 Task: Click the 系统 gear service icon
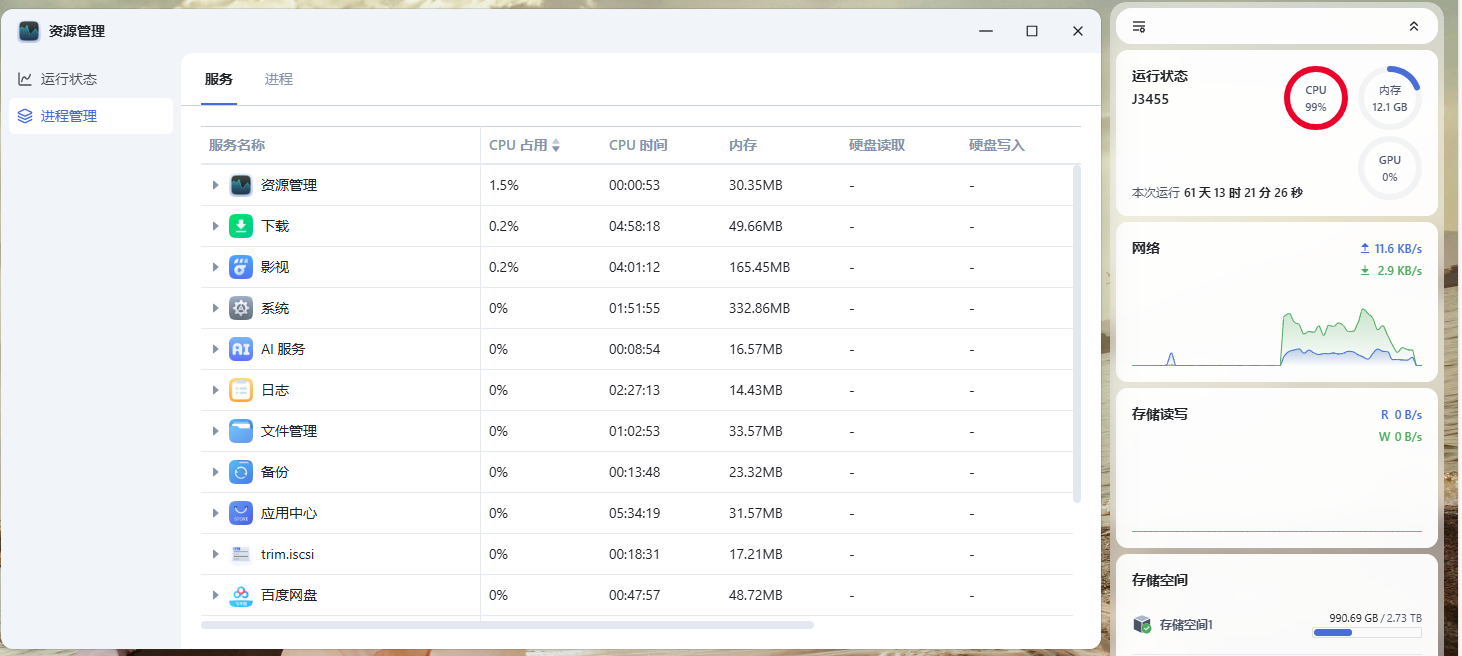(240, 307)
